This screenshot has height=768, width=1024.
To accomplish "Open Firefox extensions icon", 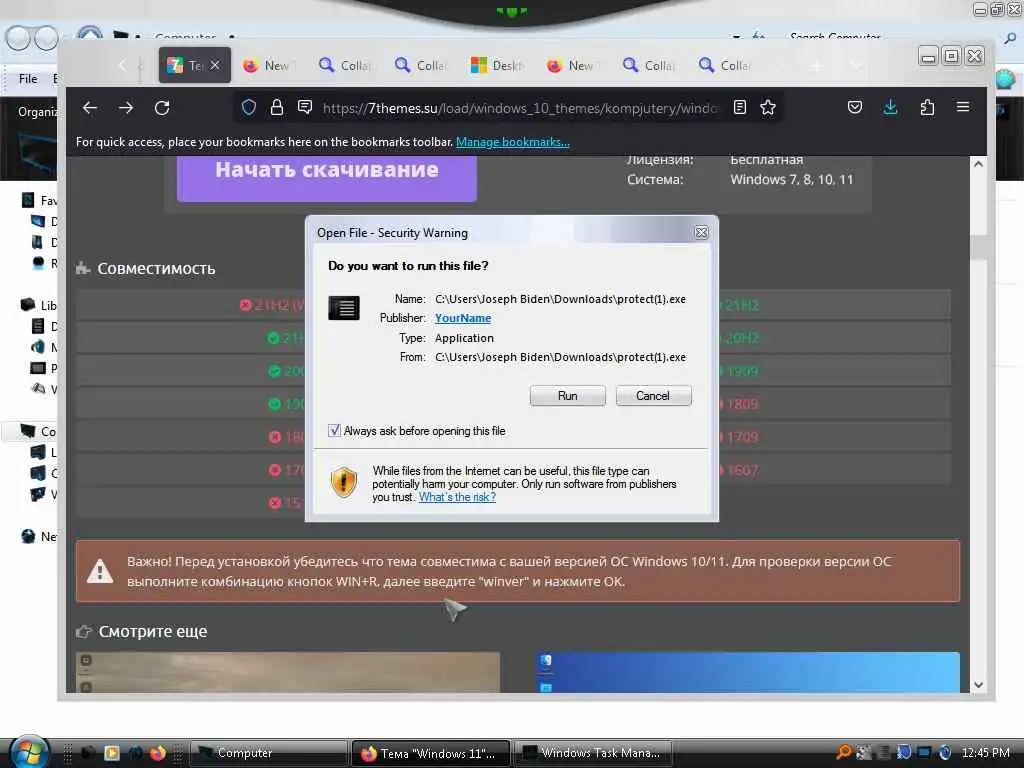I will click(x=927, y=107).
